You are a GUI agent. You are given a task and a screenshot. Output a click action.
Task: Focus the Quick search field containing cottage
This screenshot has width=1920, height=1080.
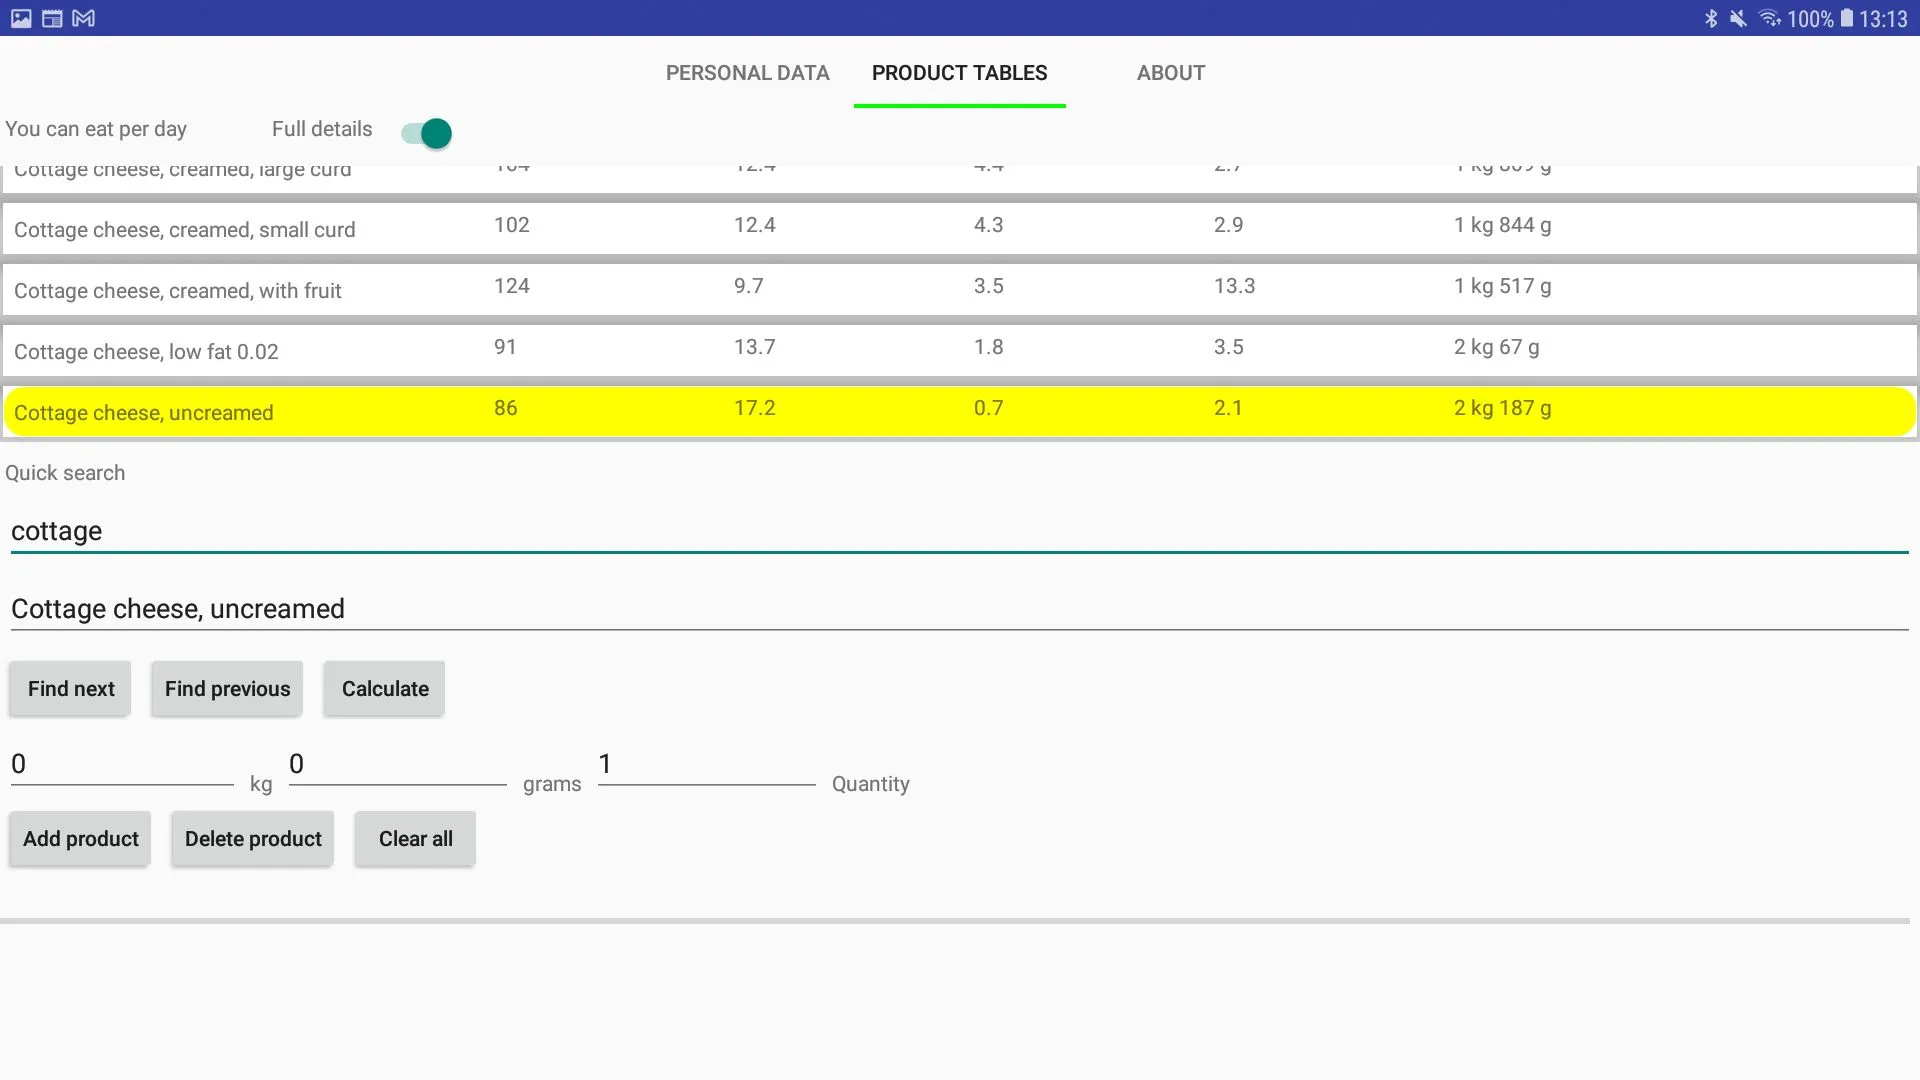[960, 531]
